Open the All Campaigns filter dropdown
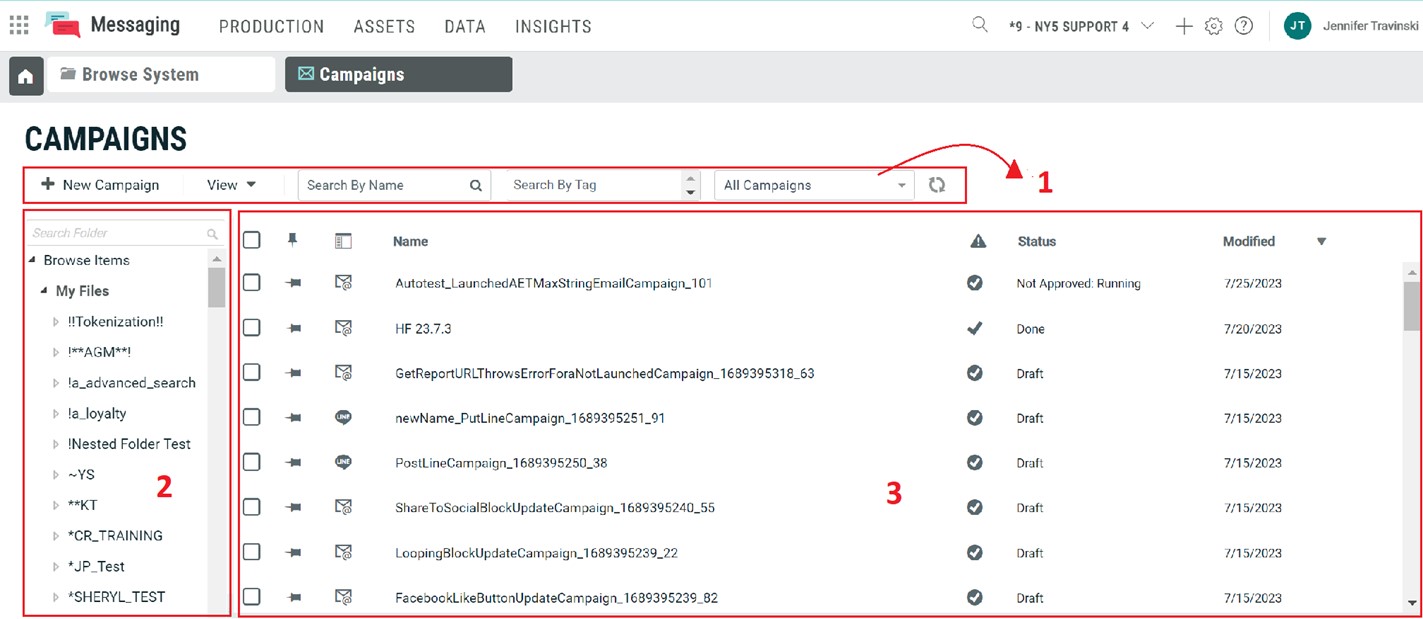The height and width of the screenshot is (619, 1423). (813, 185)
